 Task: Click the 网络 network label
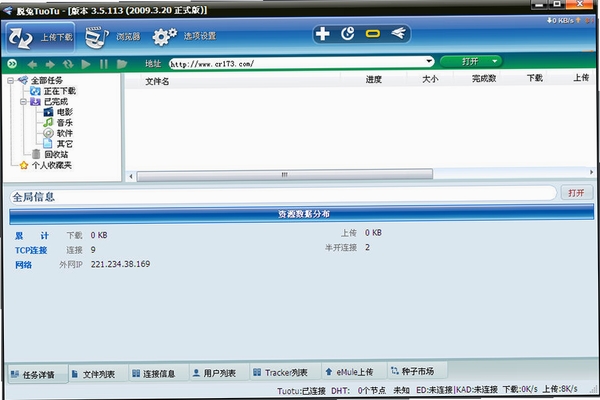[23, 265]
